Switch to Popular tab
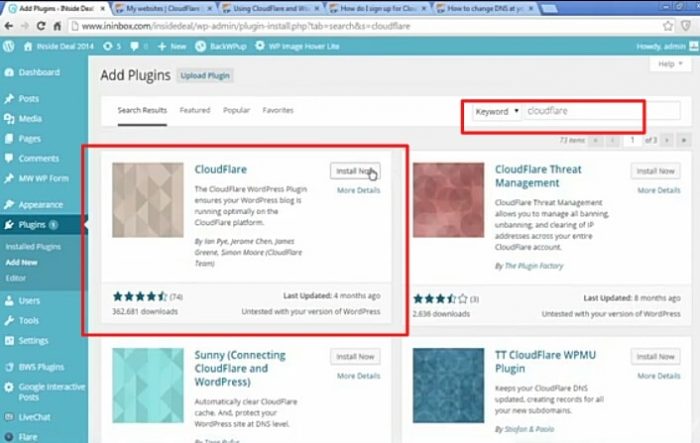700x443 pixels. [236, 110]
